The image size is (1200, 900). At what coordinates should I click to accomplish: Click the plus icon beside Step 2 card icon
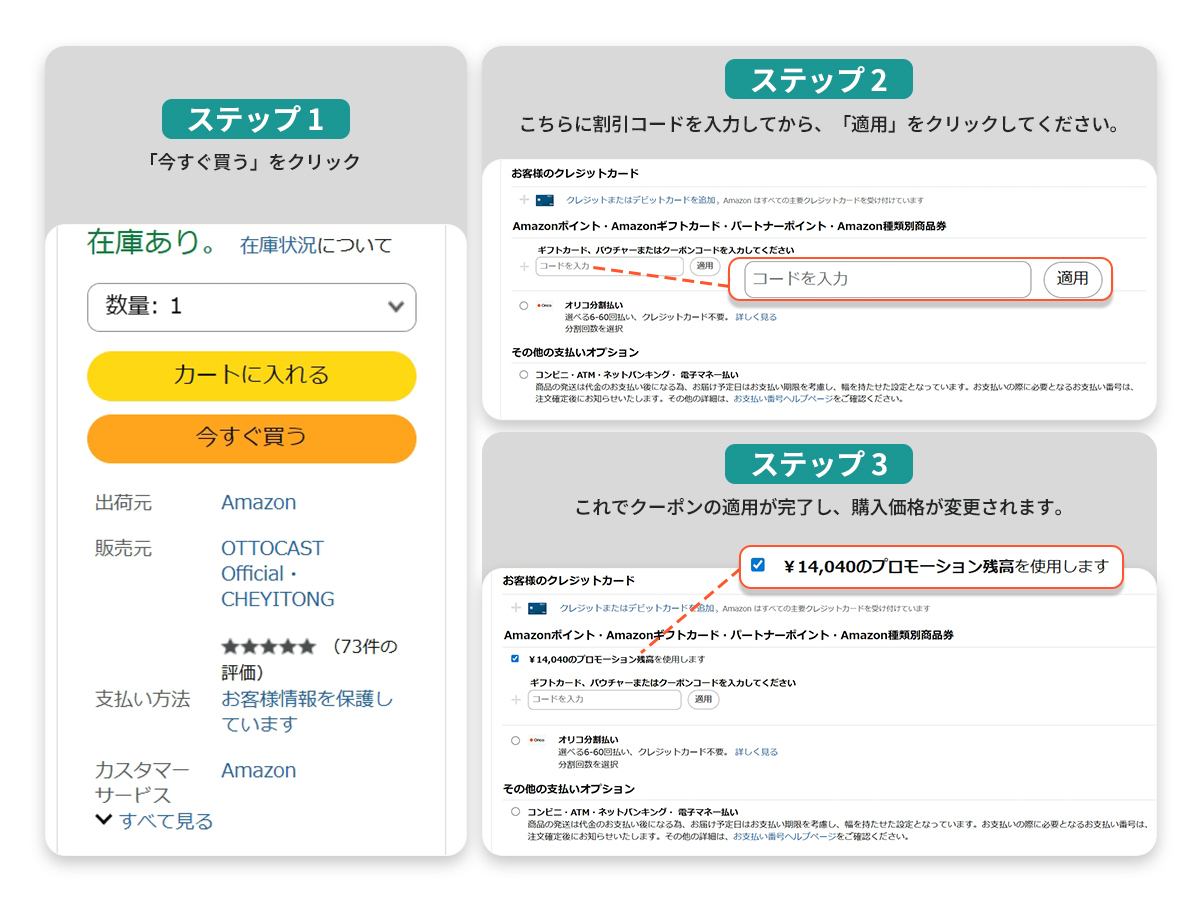523,200
